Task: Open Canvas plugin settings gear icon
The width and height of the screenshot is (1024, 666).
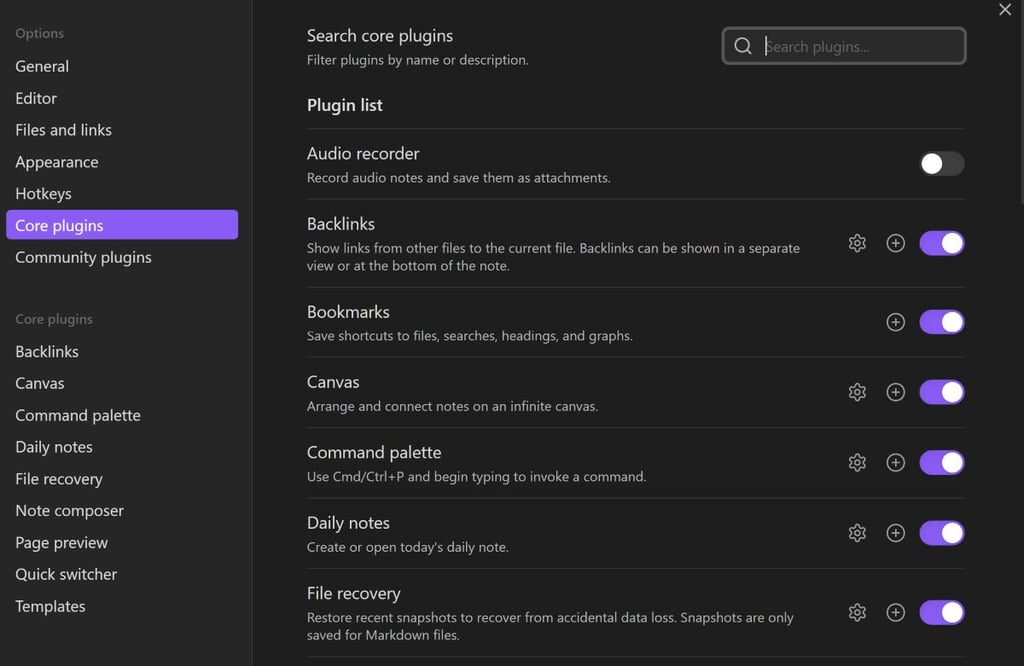Action: pos(857,392)
